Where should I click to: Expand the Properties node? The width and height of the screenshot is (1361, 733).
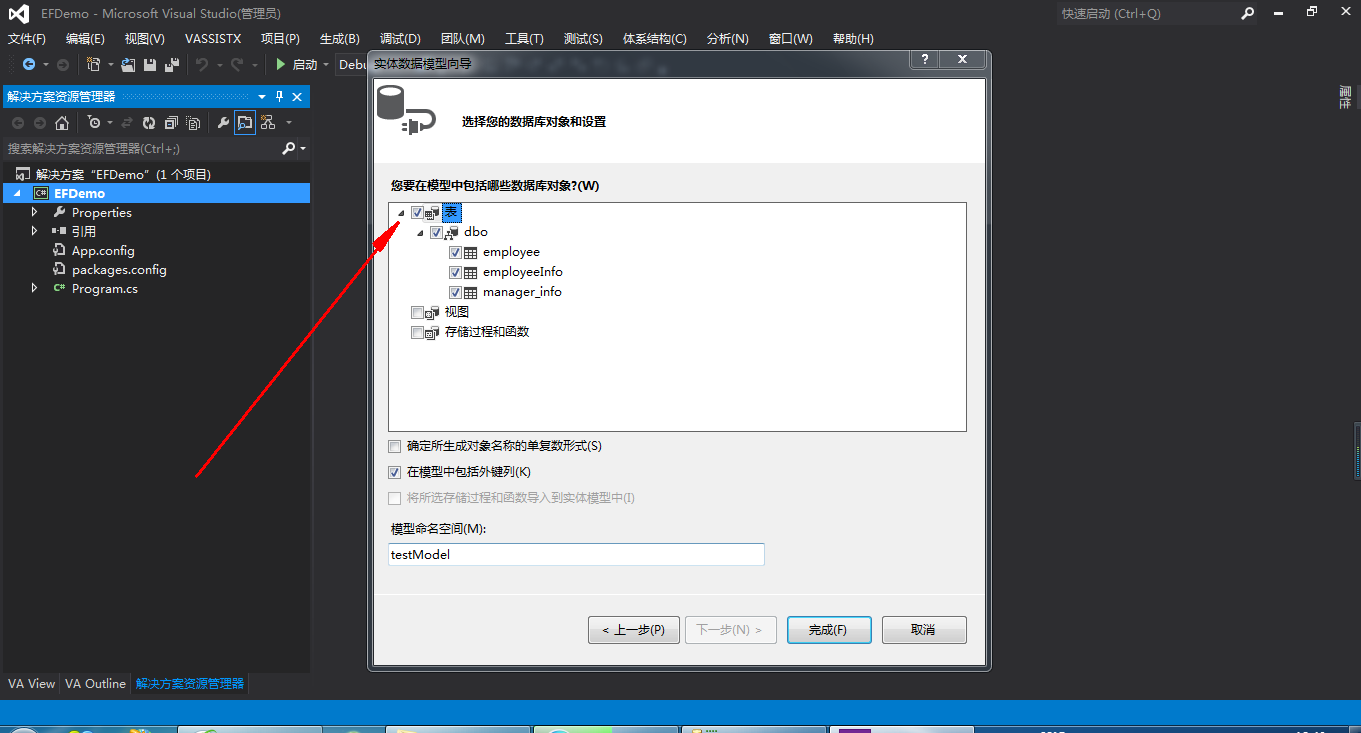34,212
